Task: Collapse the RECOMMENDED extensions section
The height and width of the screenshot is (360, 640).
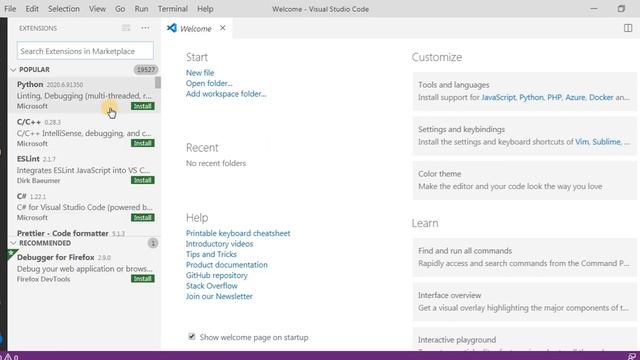Action: tap(13, 243)
